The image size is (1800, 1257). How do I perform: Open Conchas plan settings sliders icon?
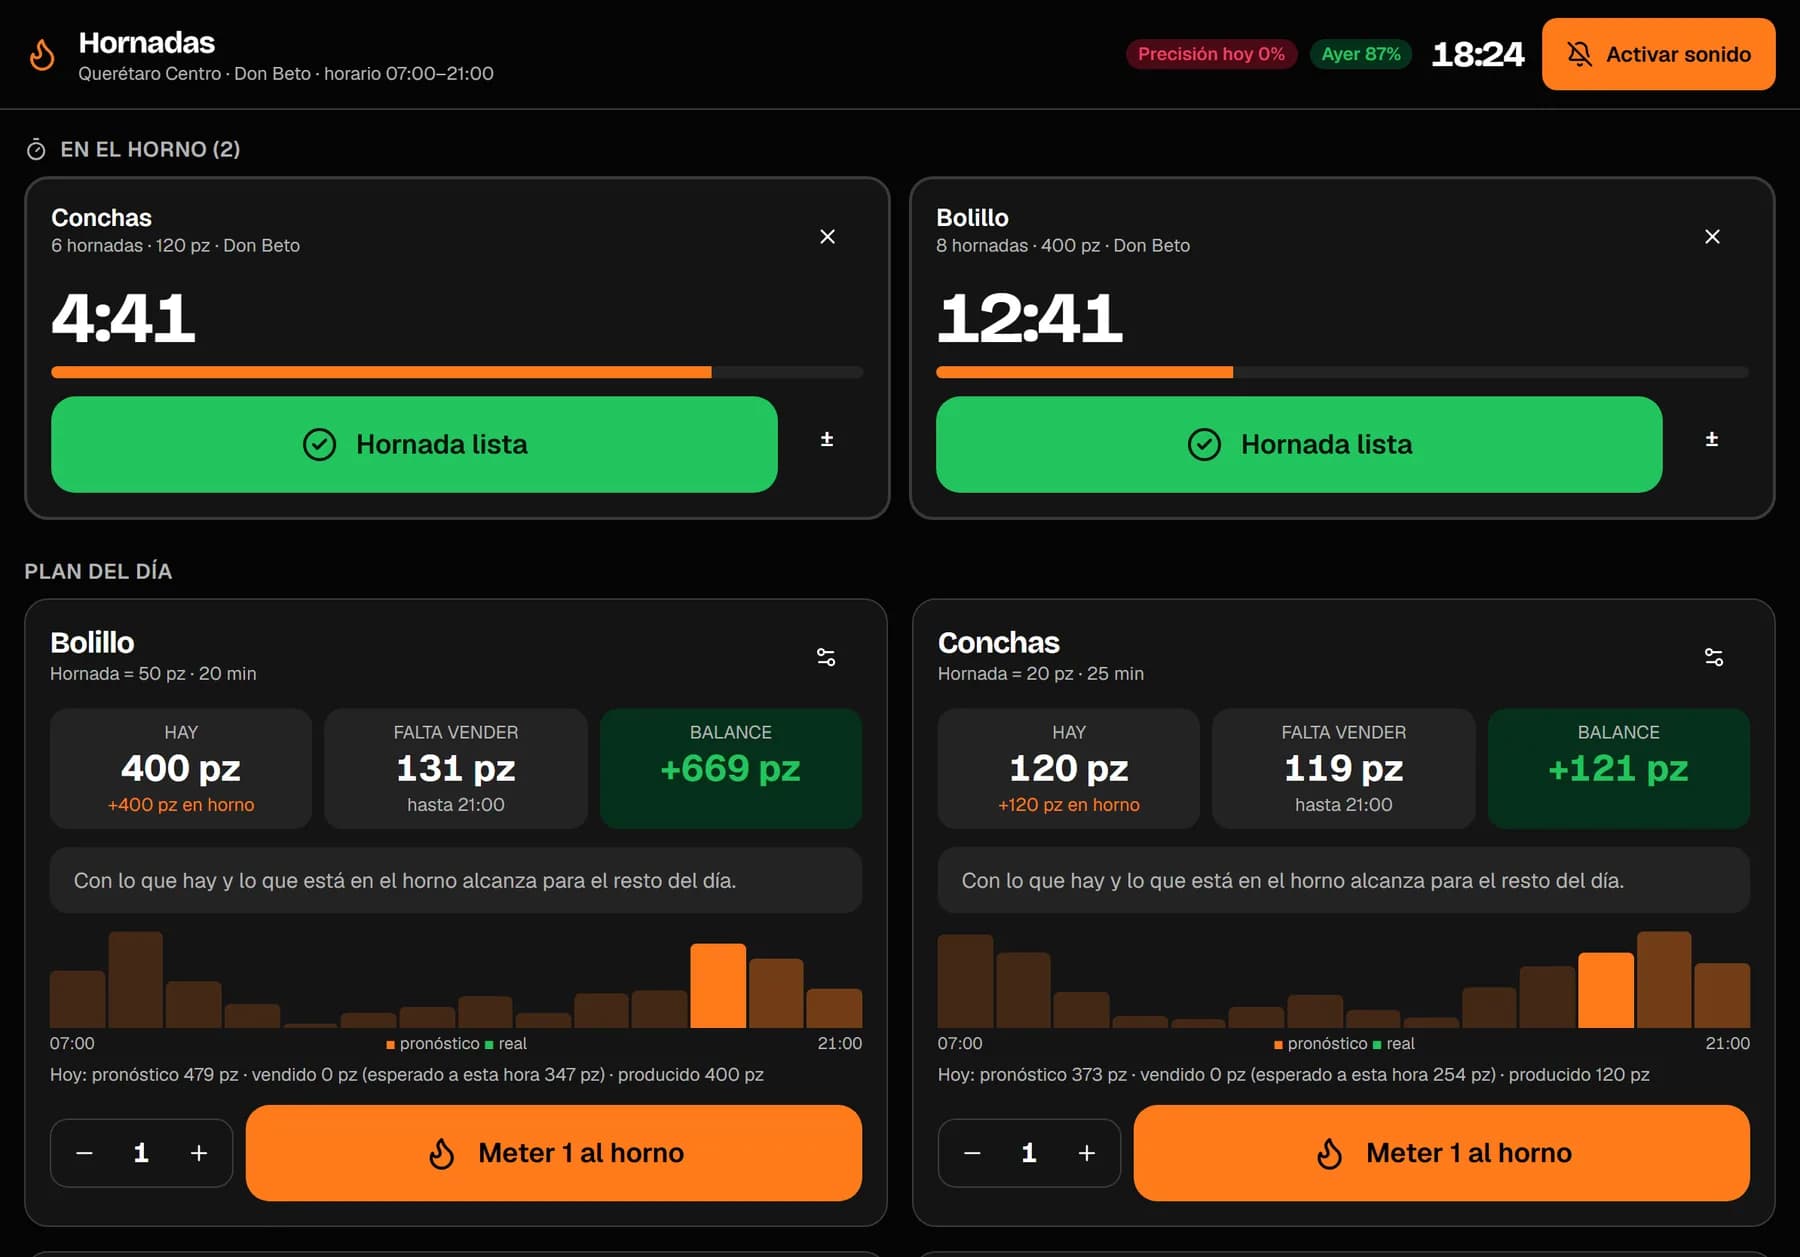pos(1714,657)
